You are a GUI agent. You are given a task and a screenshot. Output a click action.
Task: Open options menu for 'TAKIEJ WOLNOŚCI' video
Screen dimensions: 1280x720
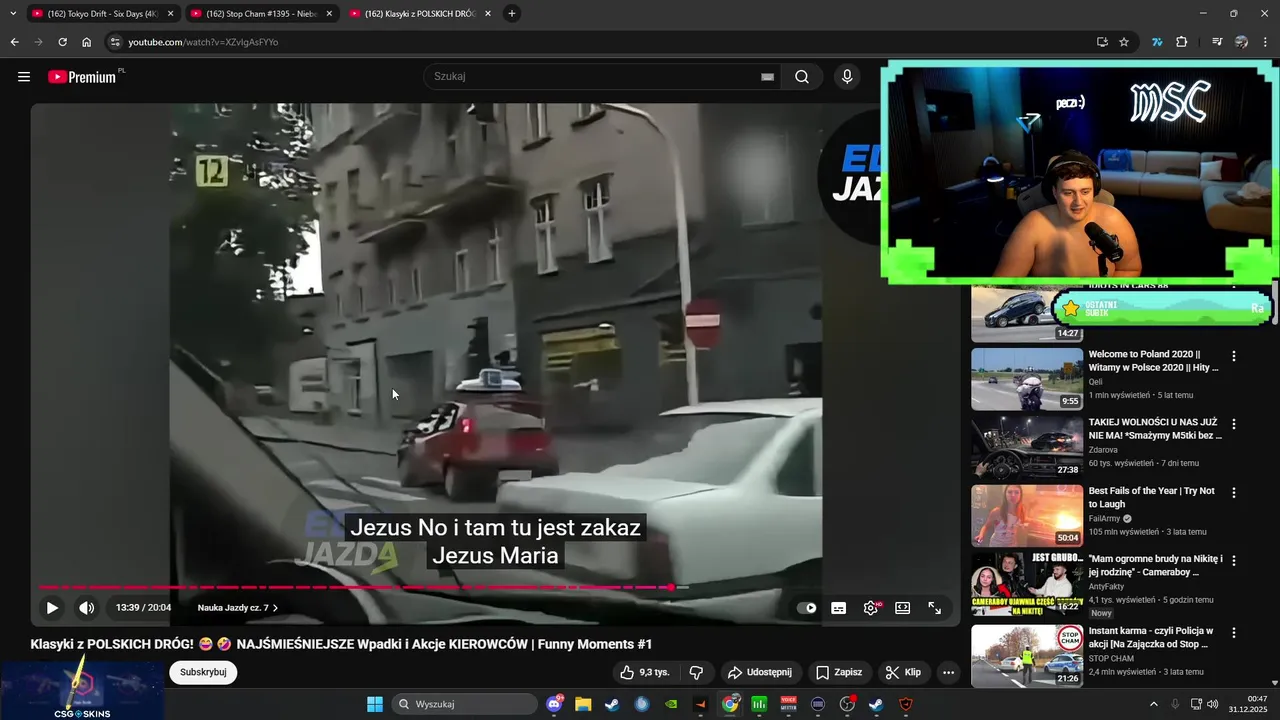coord(1234,424)
